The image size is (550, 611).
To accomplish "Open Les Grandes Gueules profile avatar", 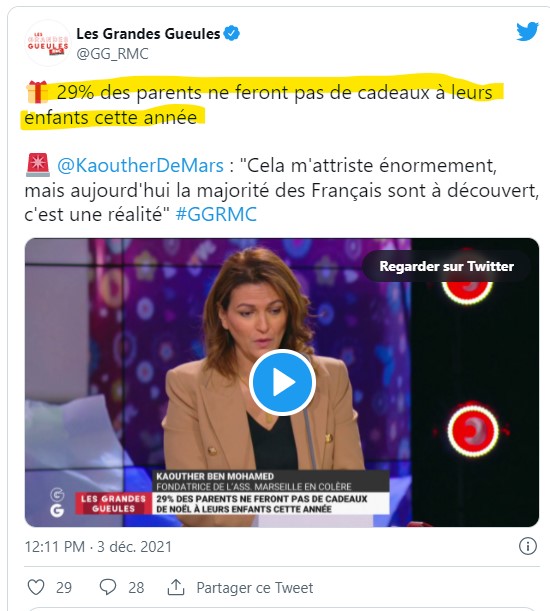I will [x=48, y=43].
